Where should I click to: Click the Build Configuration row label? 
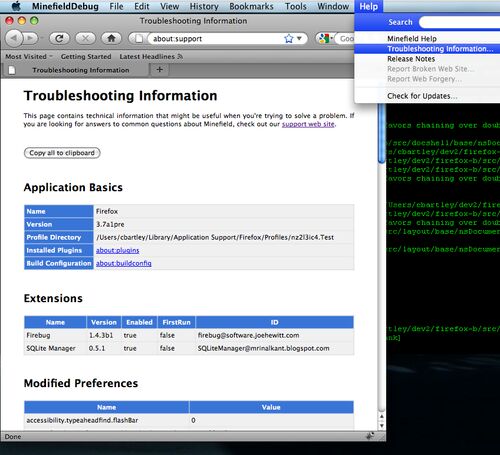pyautogui.click(x=59, y=263)
